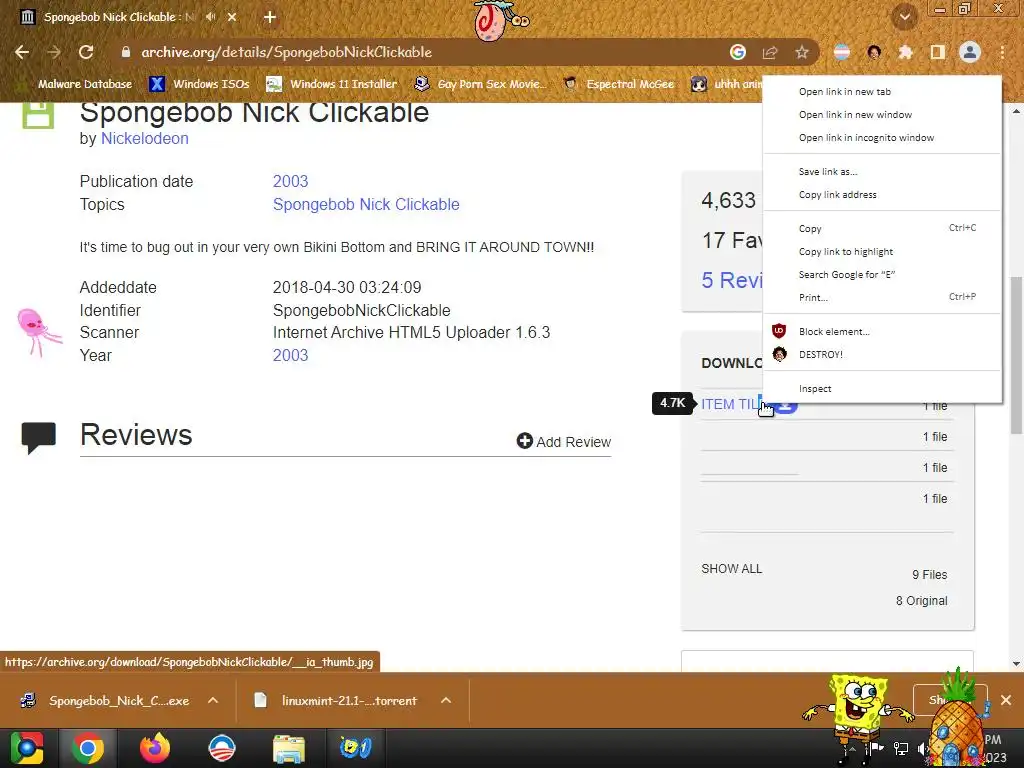
Task: Click the page vertical scrollbar thumb
Action: click(x=1016, y=355)
